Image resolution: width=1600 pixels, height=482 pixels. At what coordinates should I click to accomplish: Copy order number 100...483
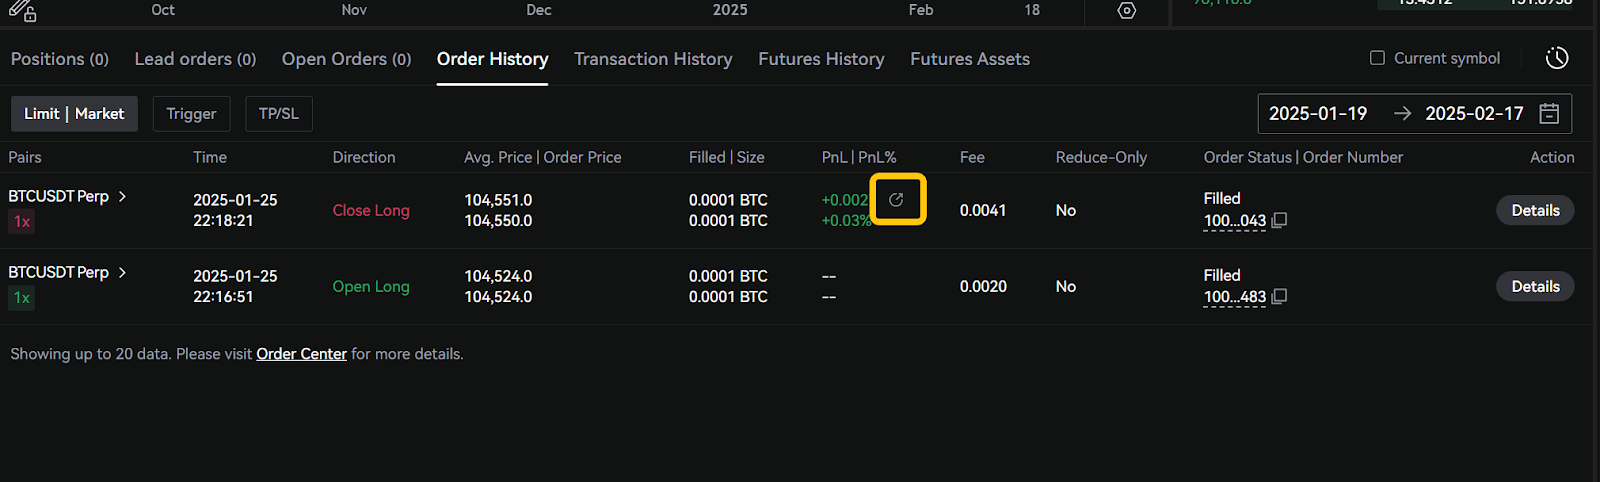(1279, 296)
